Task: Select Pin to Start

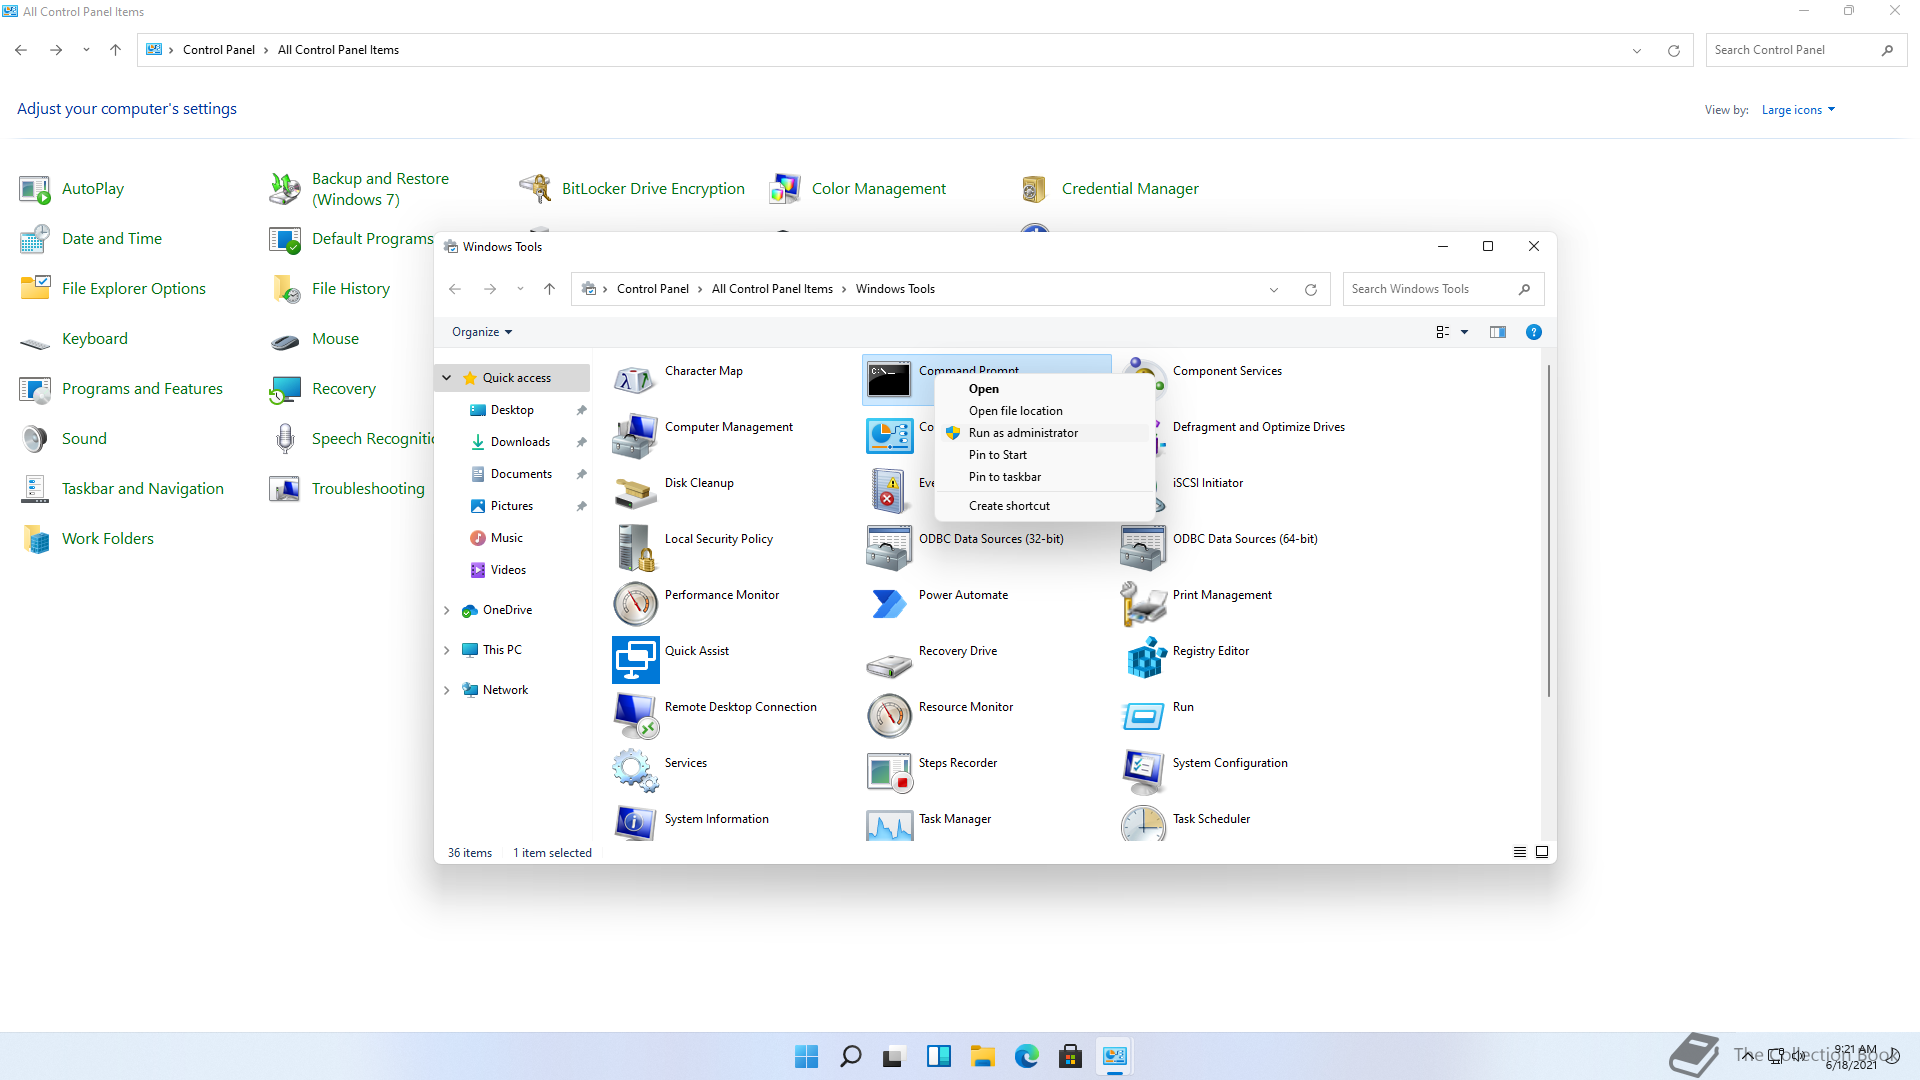Action: pos(1044,455)
